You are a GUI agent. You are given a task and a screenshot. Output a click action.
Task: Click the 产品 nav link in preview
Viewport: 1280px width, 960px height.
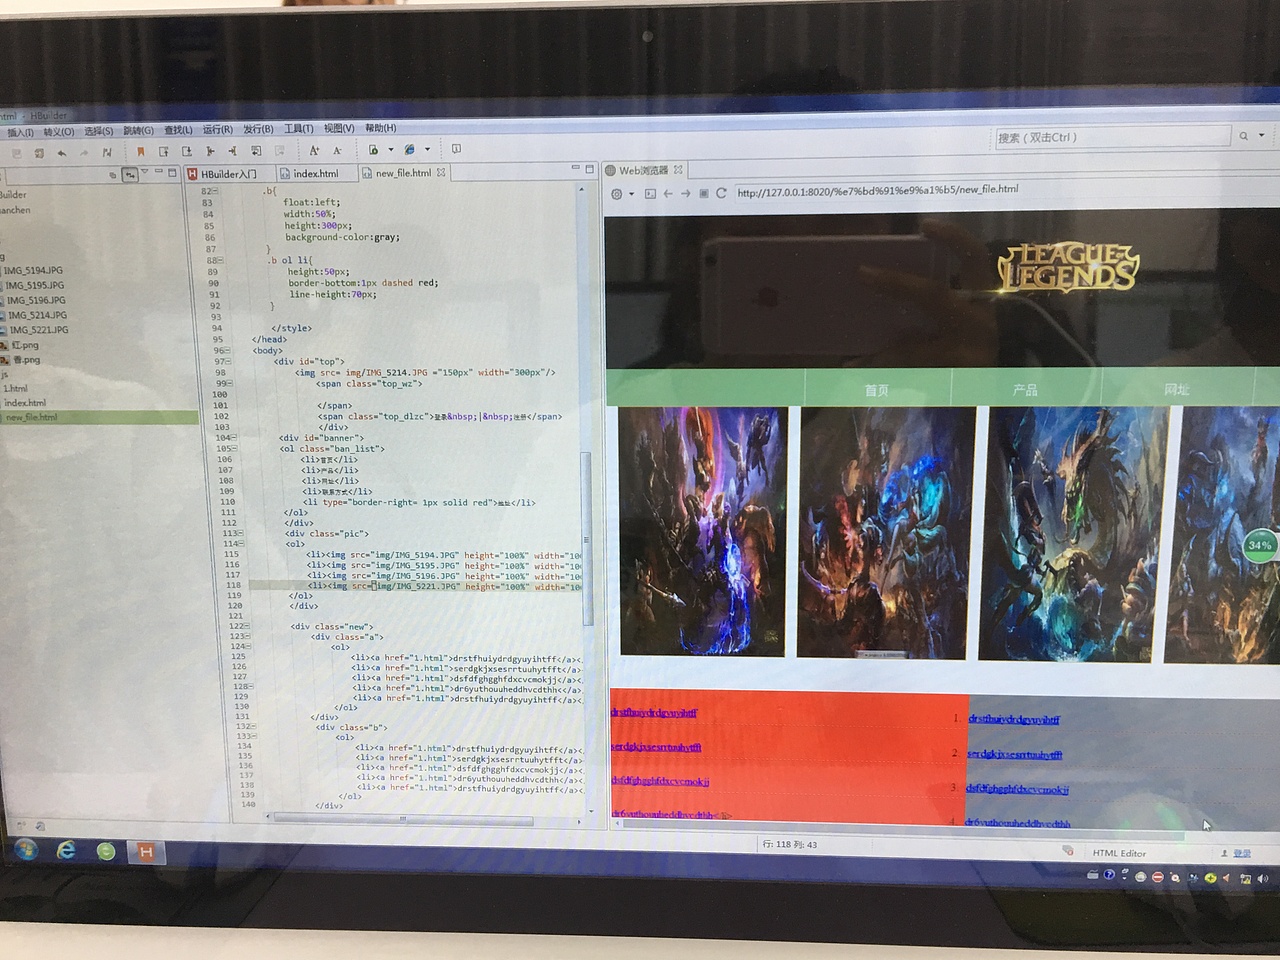[1025, 390]
